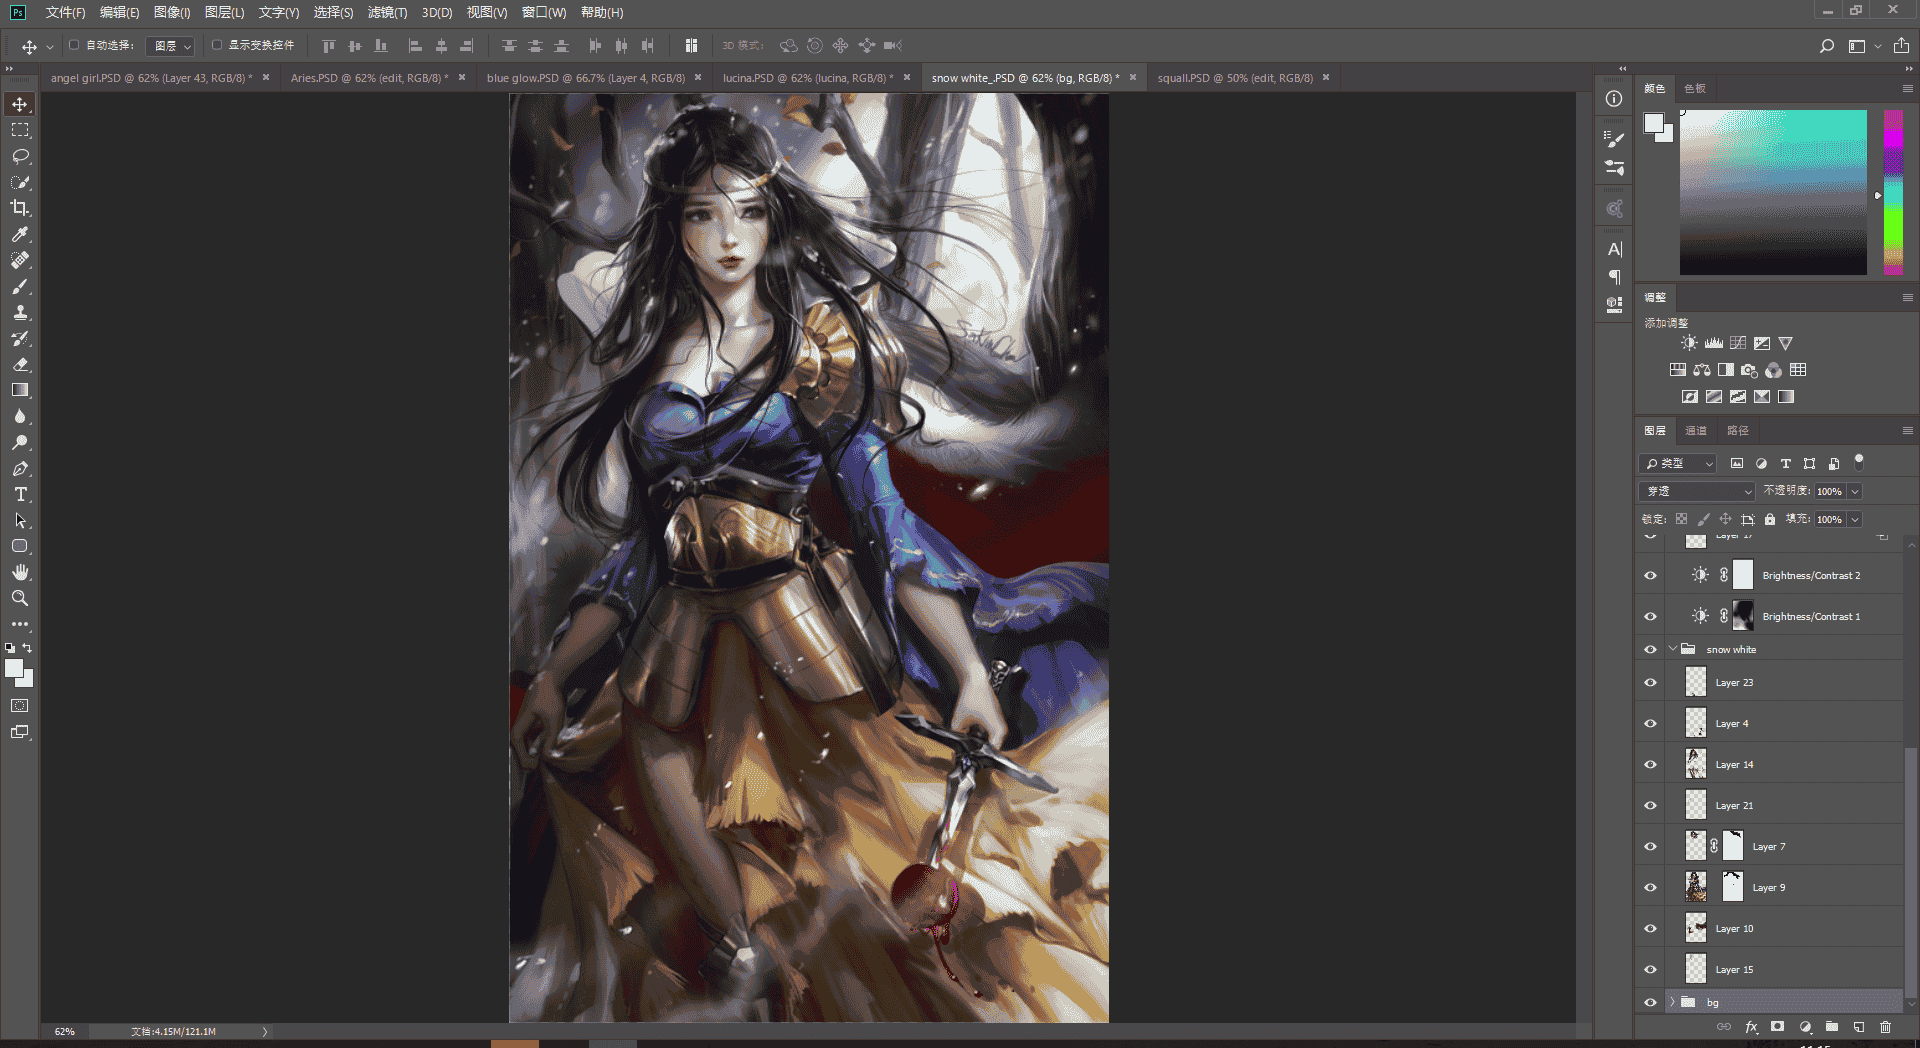The height and width of the screenshot is (1048, 1920).
Task: Switch to the Channels tab (通道)
Action: tap(1696, 431)
